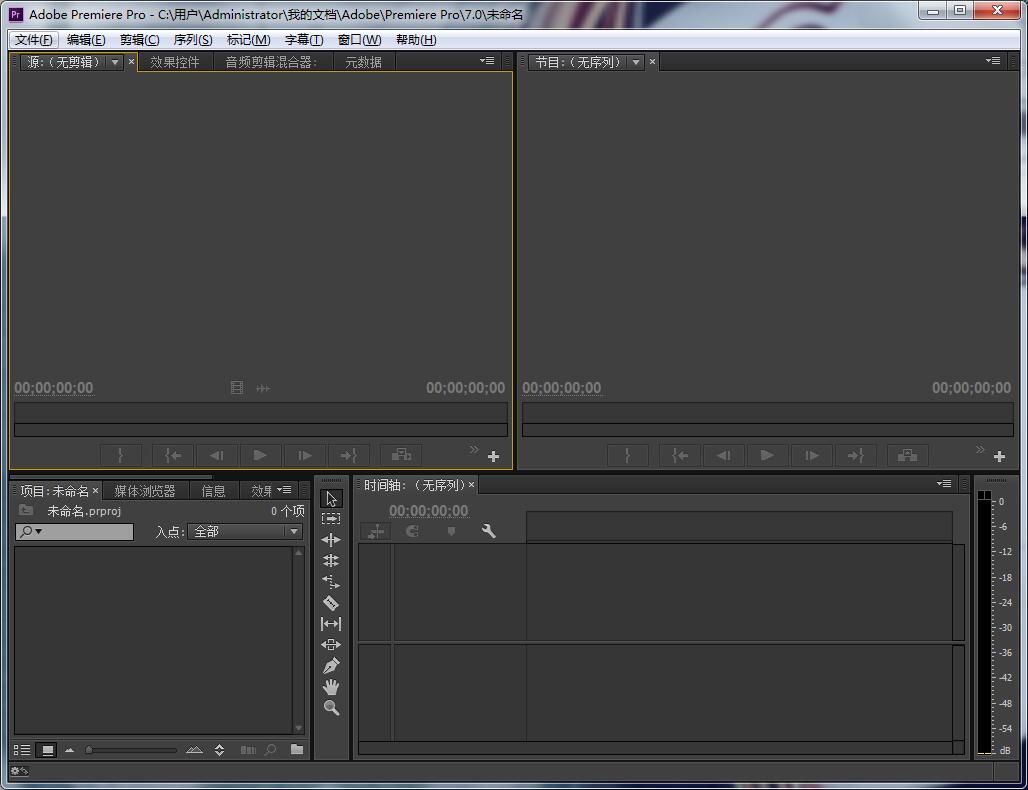The width and height of the screenshot is (1028, 790).
Task: Open the 标记(M) menu
Action: pos(248,40)
